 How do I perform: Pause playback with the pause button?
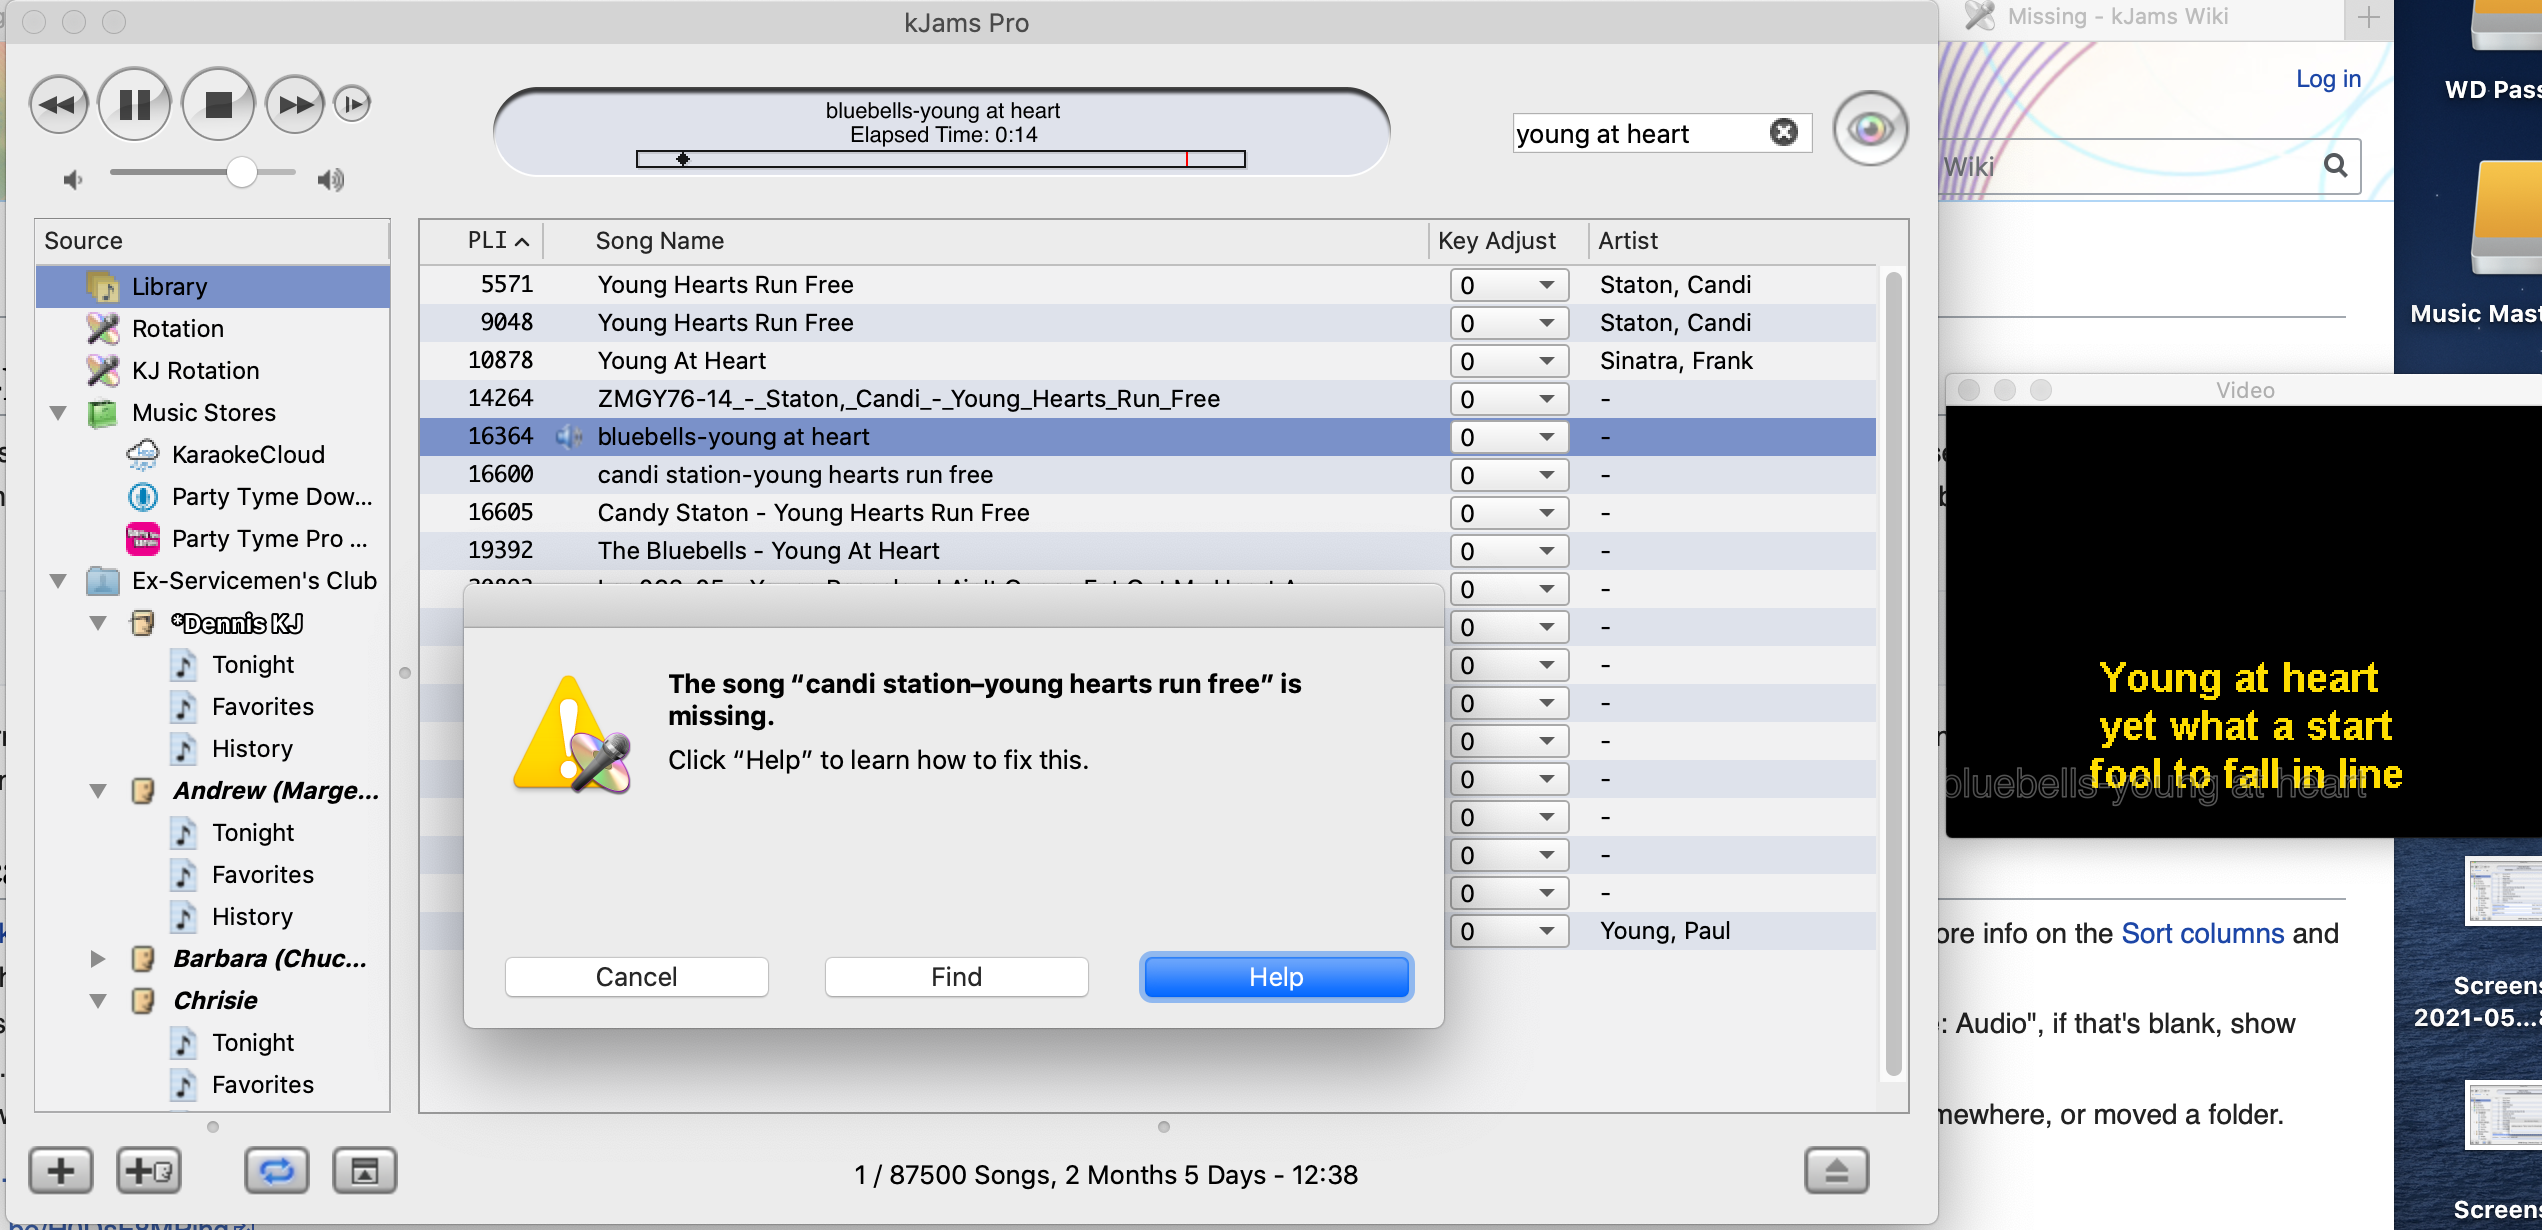pyautogui.click(x=135, y=104)
